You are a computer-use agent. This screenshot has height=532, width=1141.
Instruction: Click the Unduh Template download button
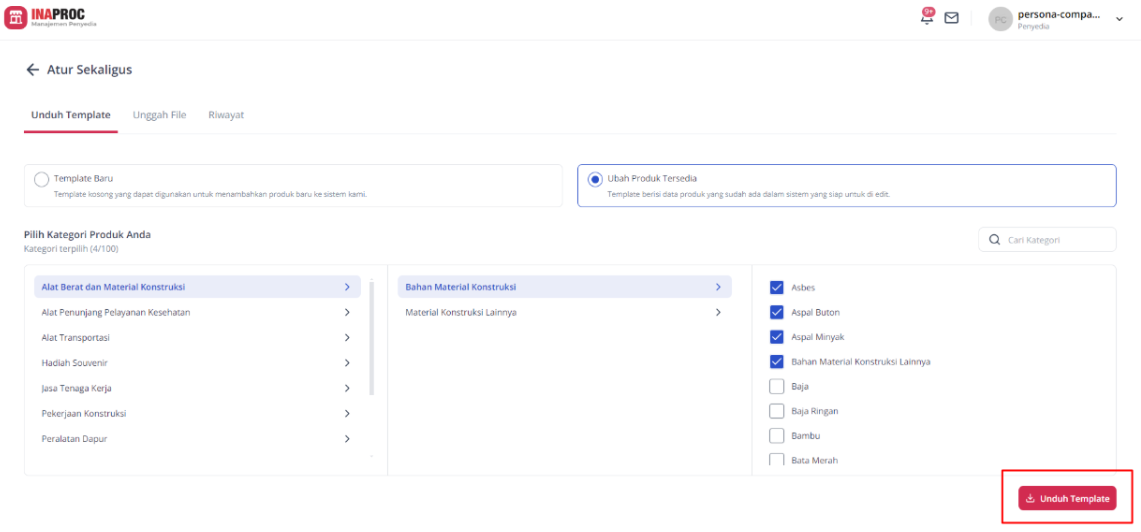click(x=1067, y=499)
